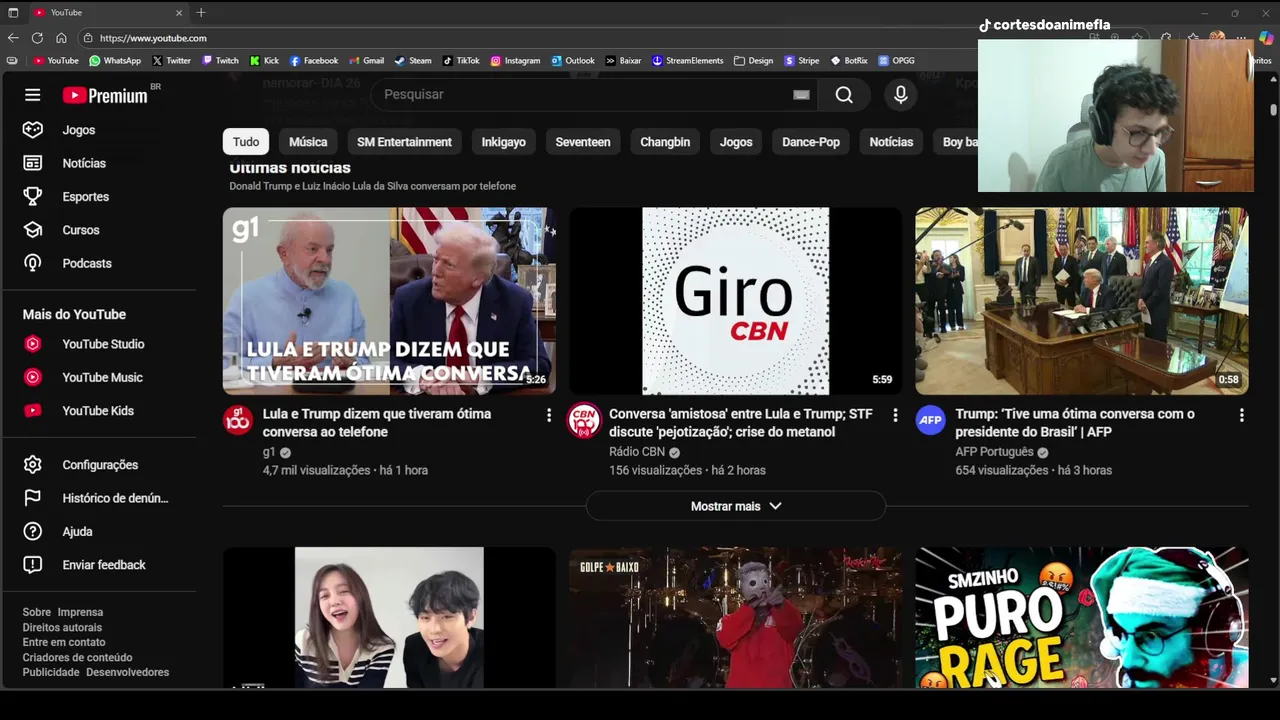Open Criadores de conteúdo footer link
This screenshot has width=1280, height=720.
pyautogui.click(x=77, y=657)
